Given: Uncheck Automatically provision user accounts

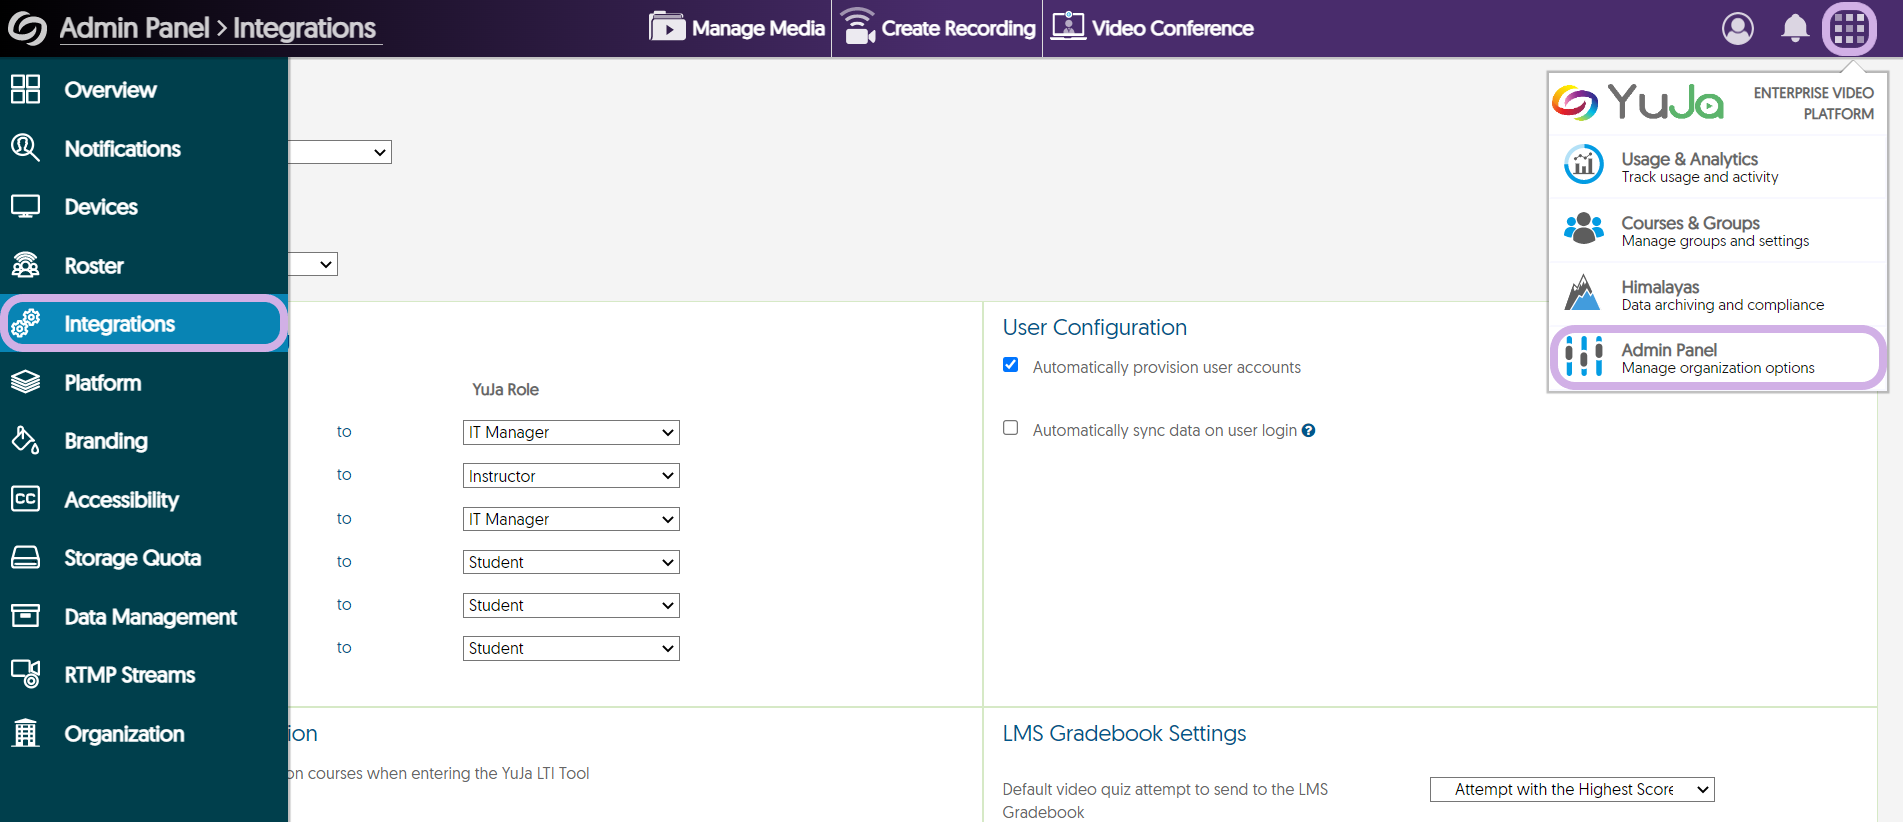Looking at the screenshot, I should click(x=1011, y=365).
